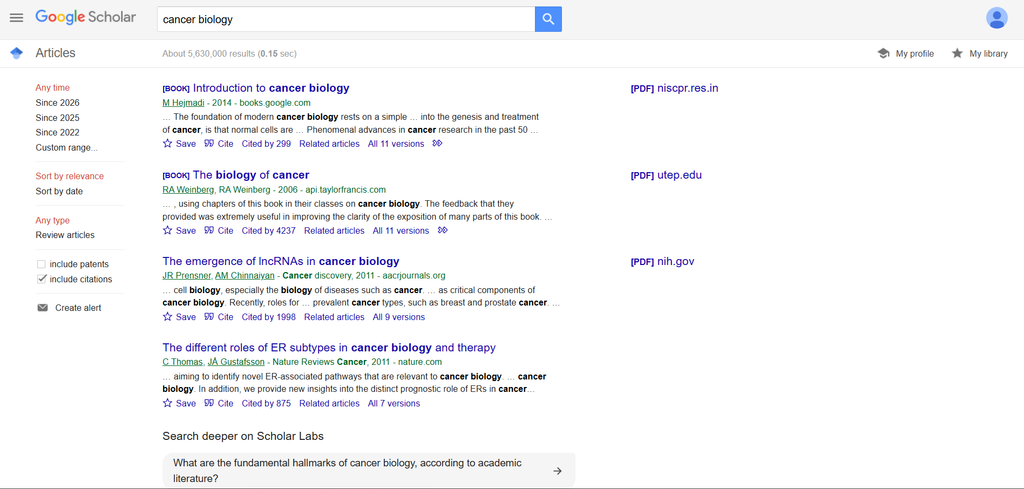Open the hamburger menu icon
The width and height of the screenshot is (1024, 489).
click(16, 18)
